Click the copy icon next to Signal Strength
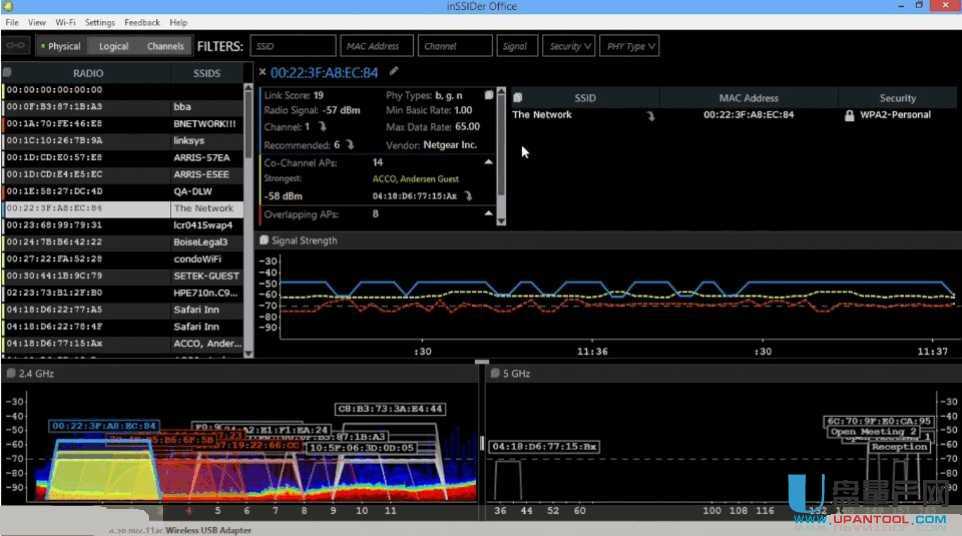This screenshot has height=536, width=962. [x=264, y=241]
